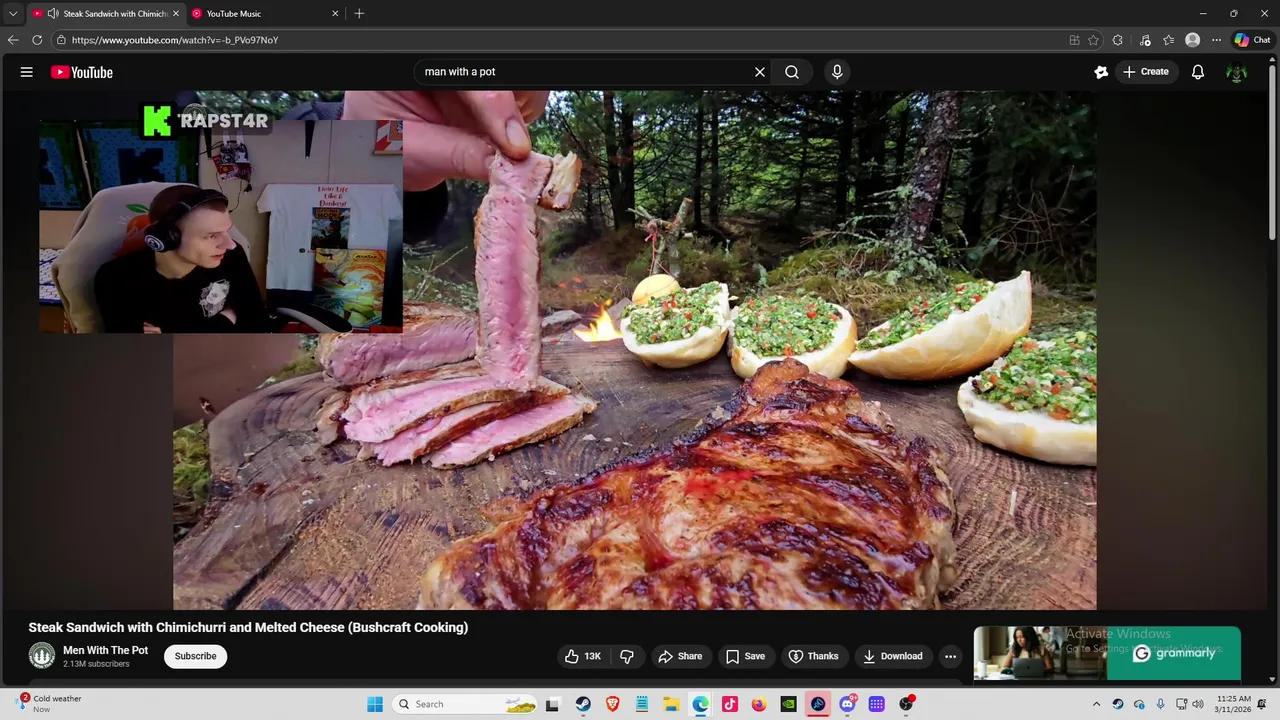Like the video (13K thumbs up)

click(583, 656)
